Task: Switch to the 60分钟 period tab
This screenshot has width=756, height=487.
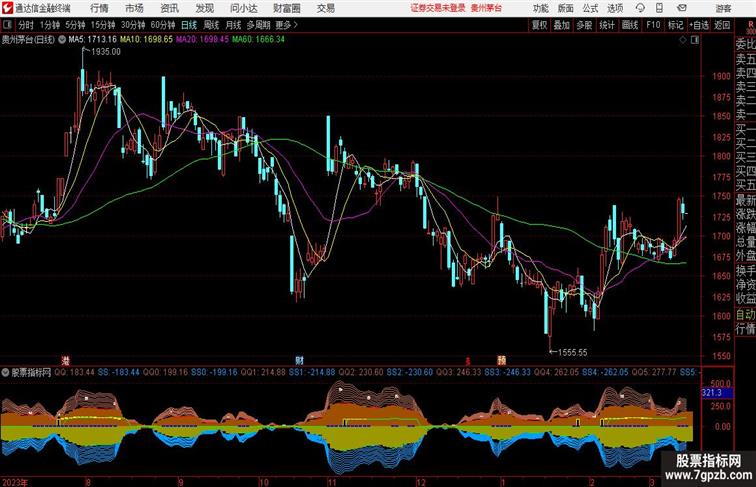Action: [163, 25]
